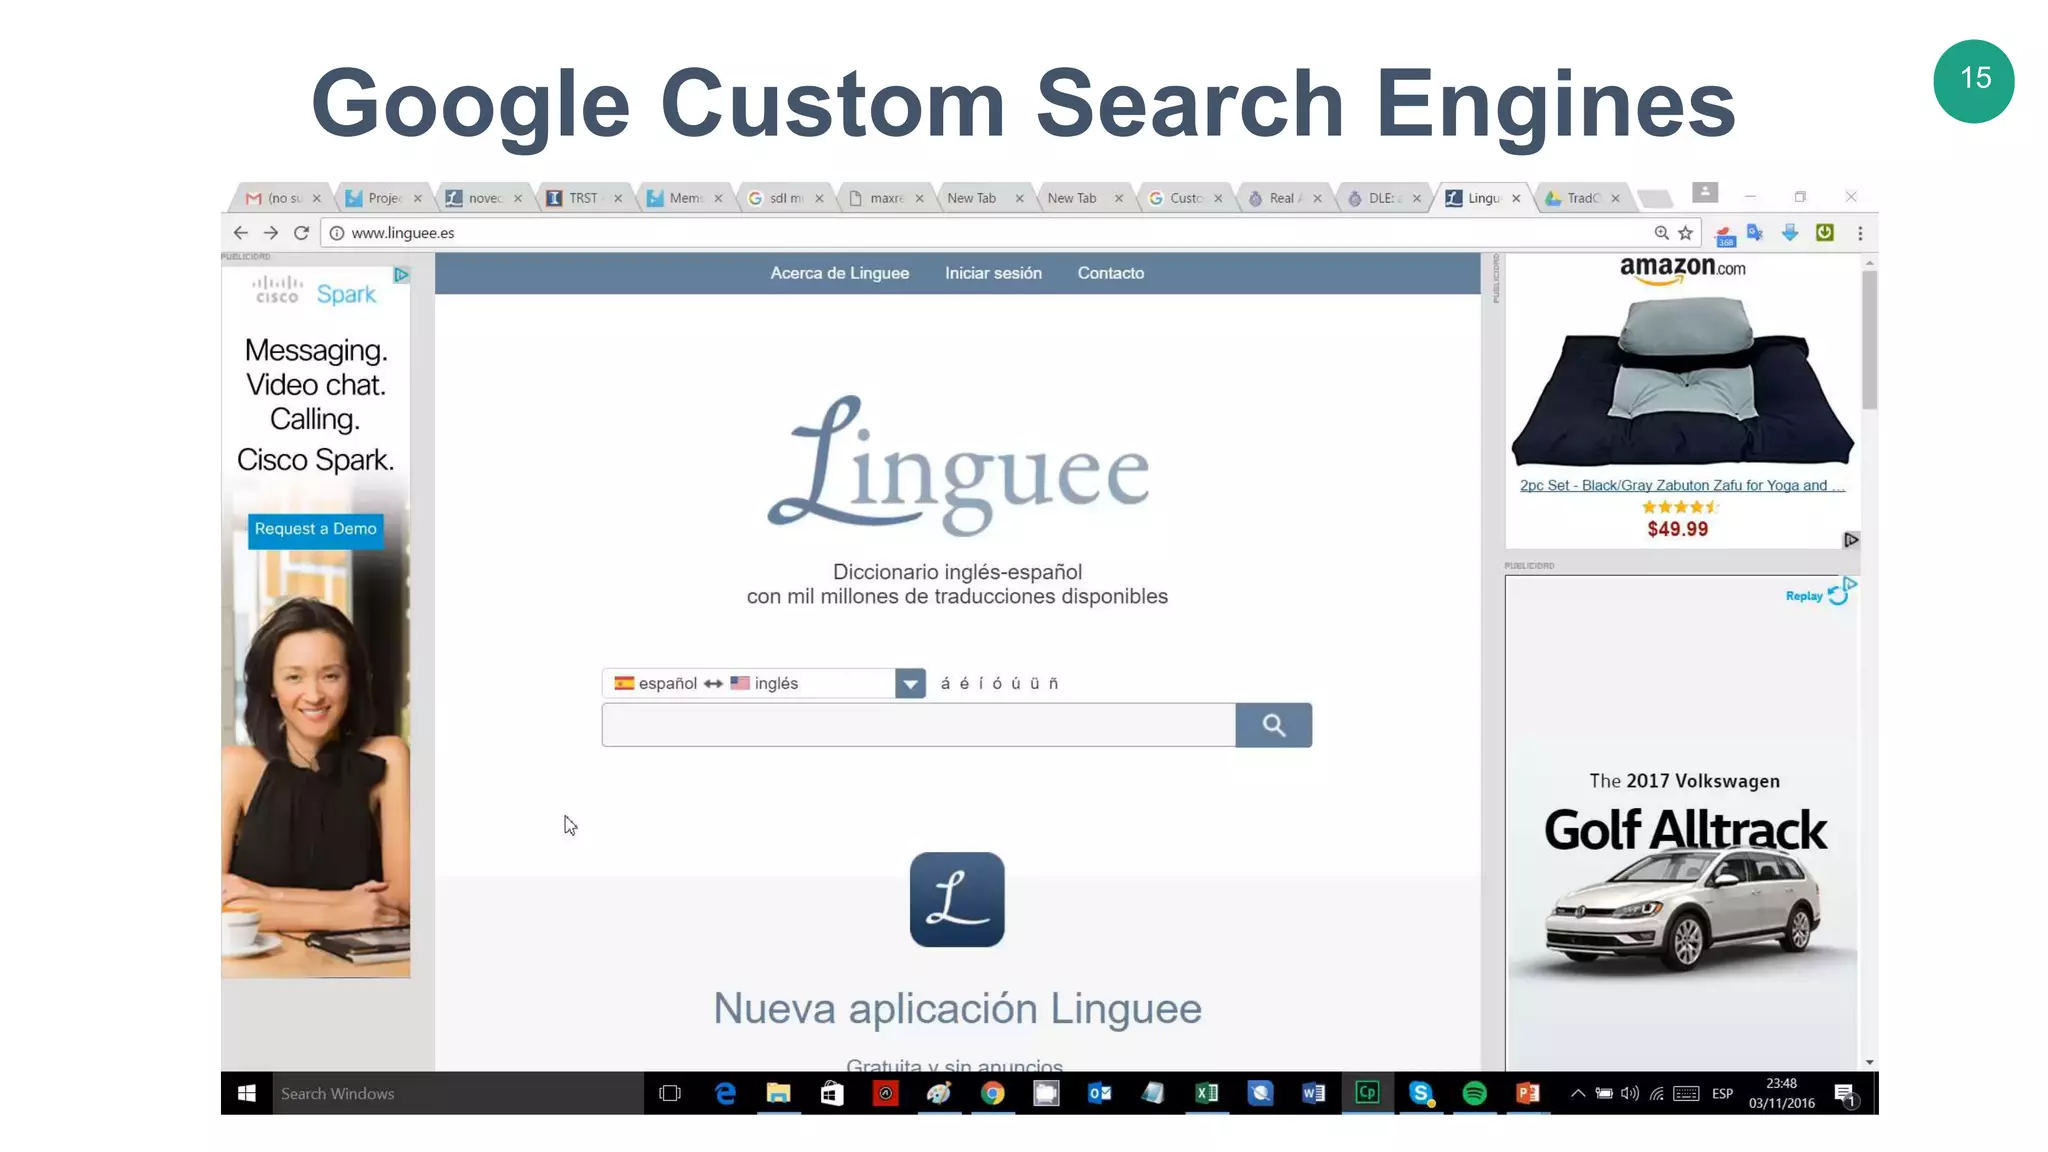
Task: Open Windows Store from taskbar
Action: (x=832, y=1093)
